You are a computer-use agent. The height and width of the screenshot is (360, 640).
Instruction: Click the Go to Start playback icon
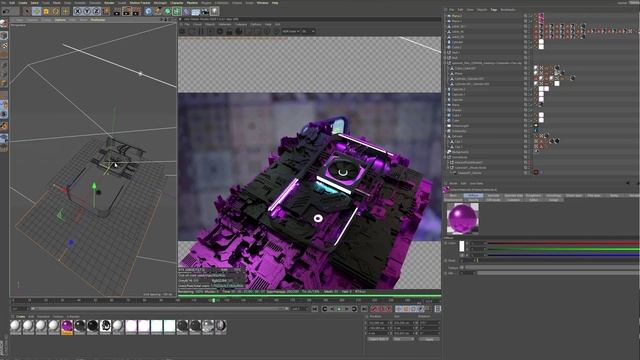pos(315,309)
